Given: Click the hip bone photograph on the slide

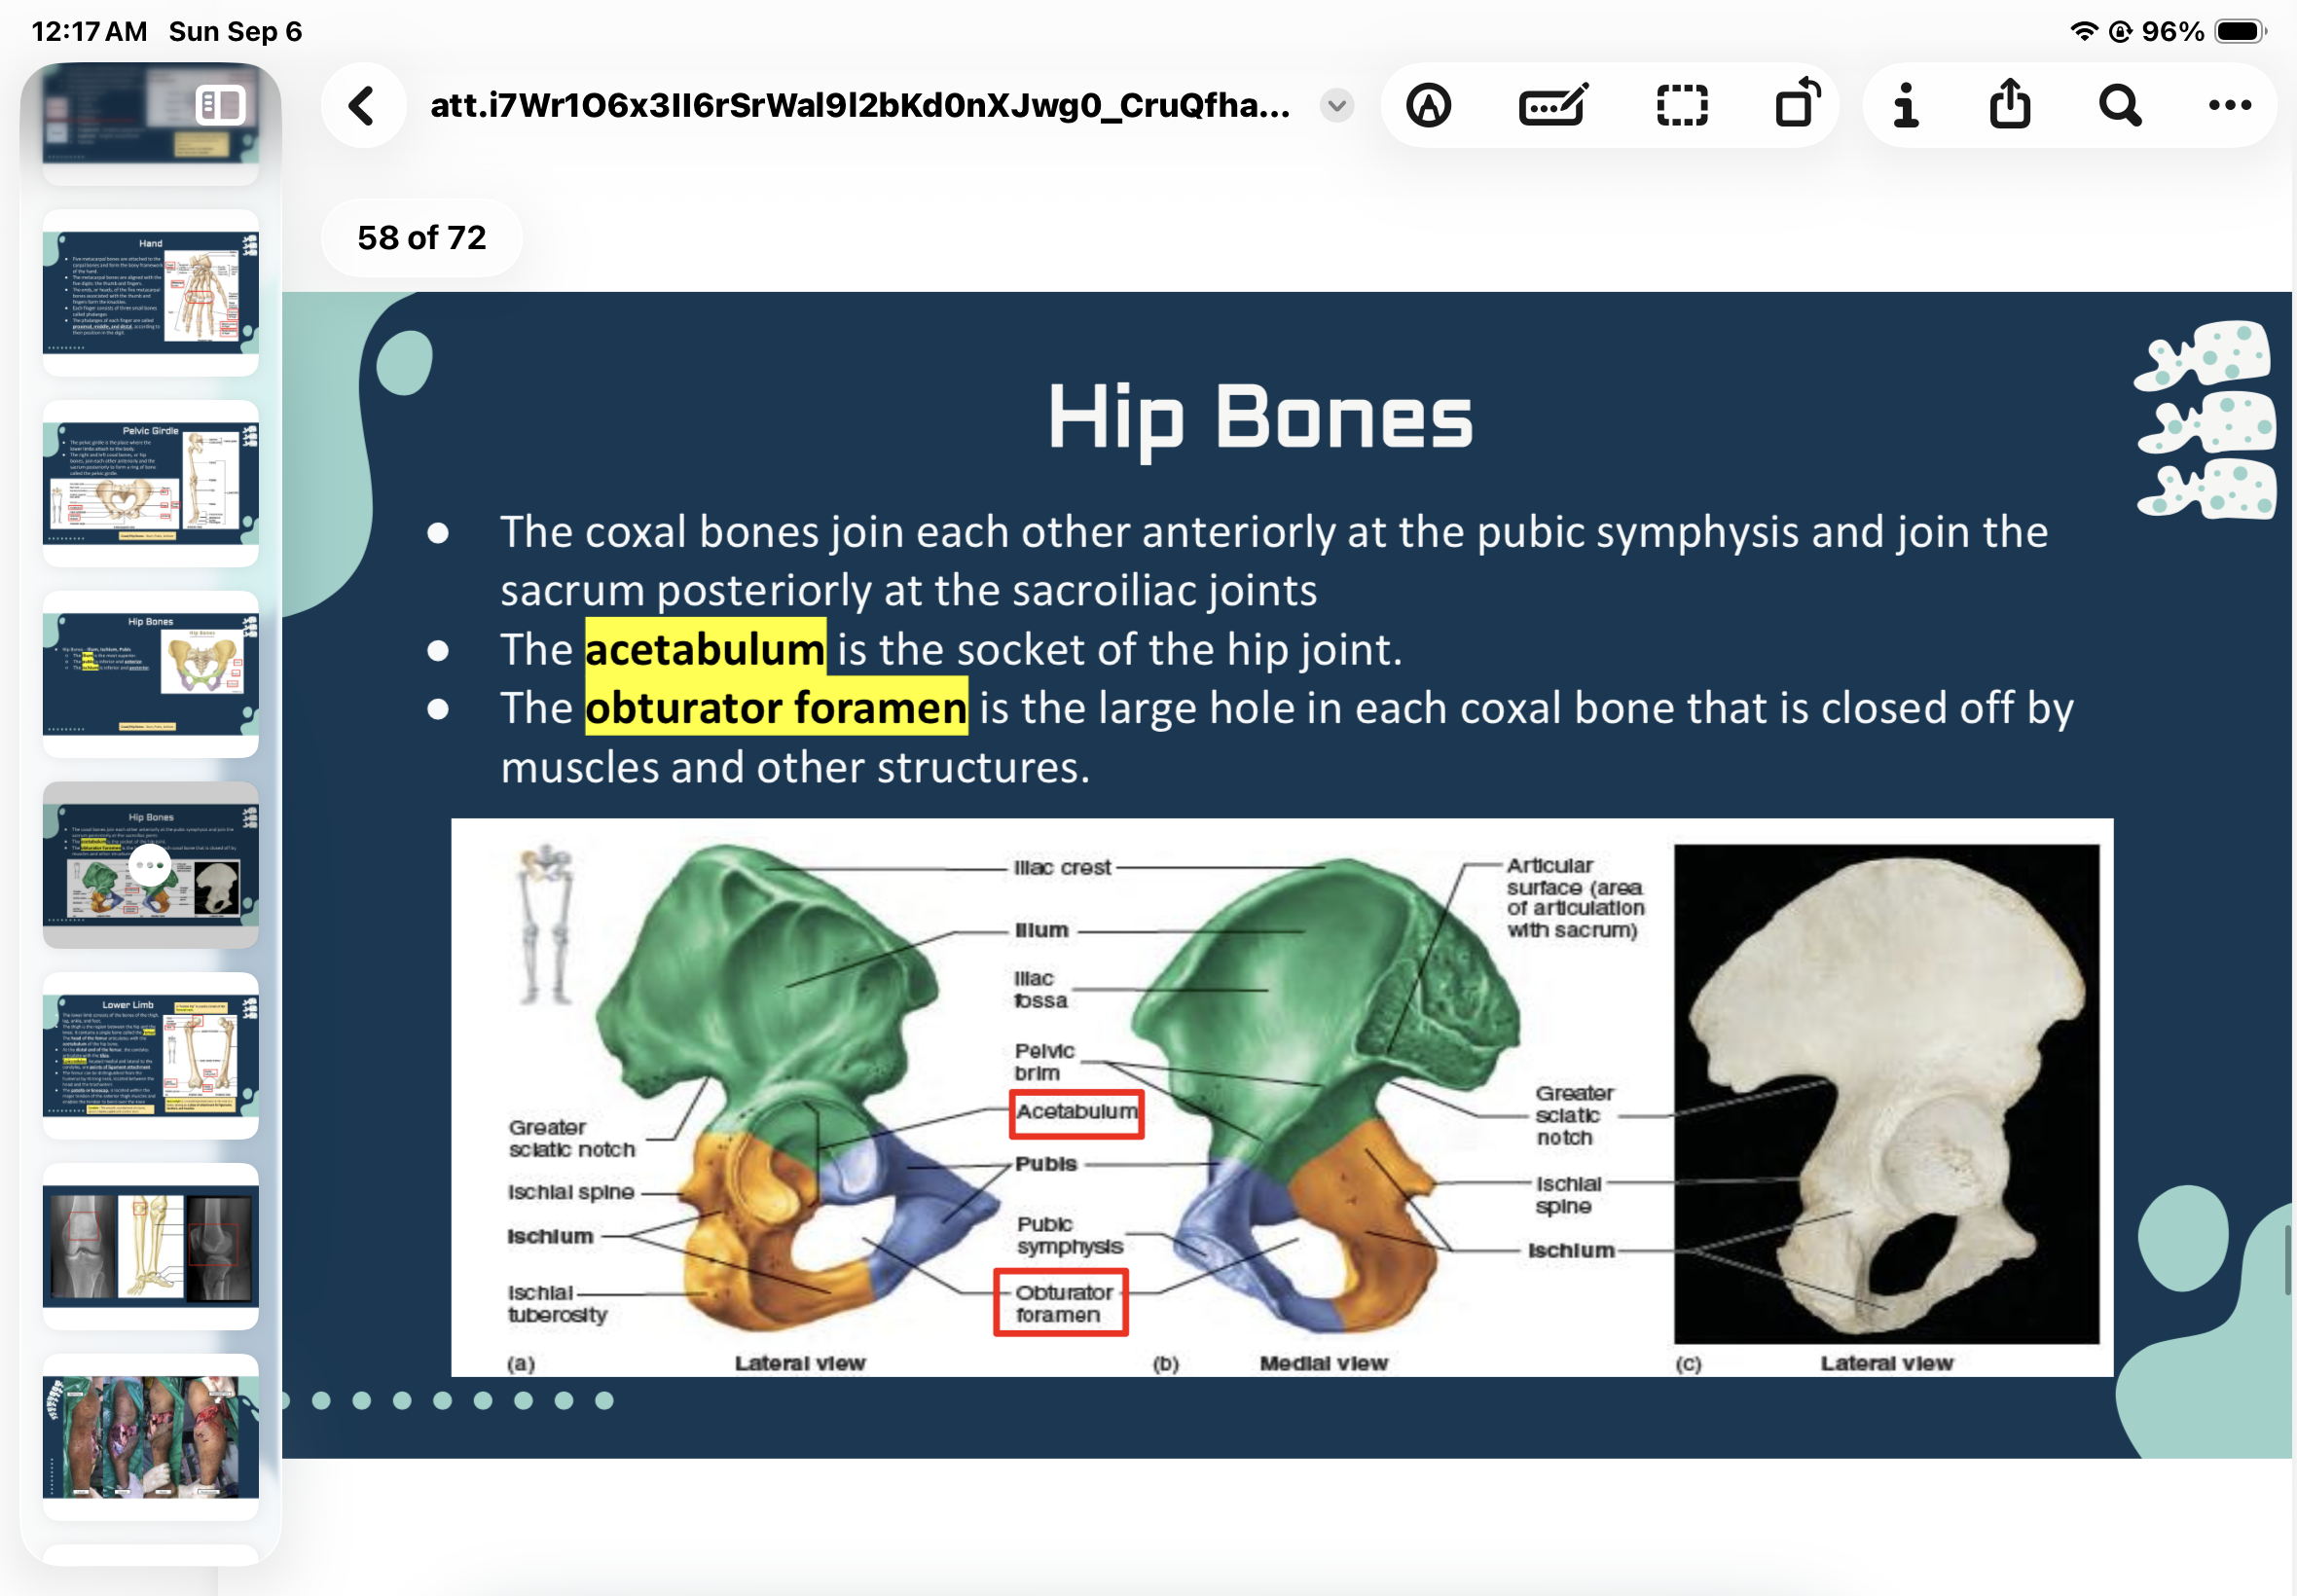Looking at the screenshot, I should [1886, 1094].
